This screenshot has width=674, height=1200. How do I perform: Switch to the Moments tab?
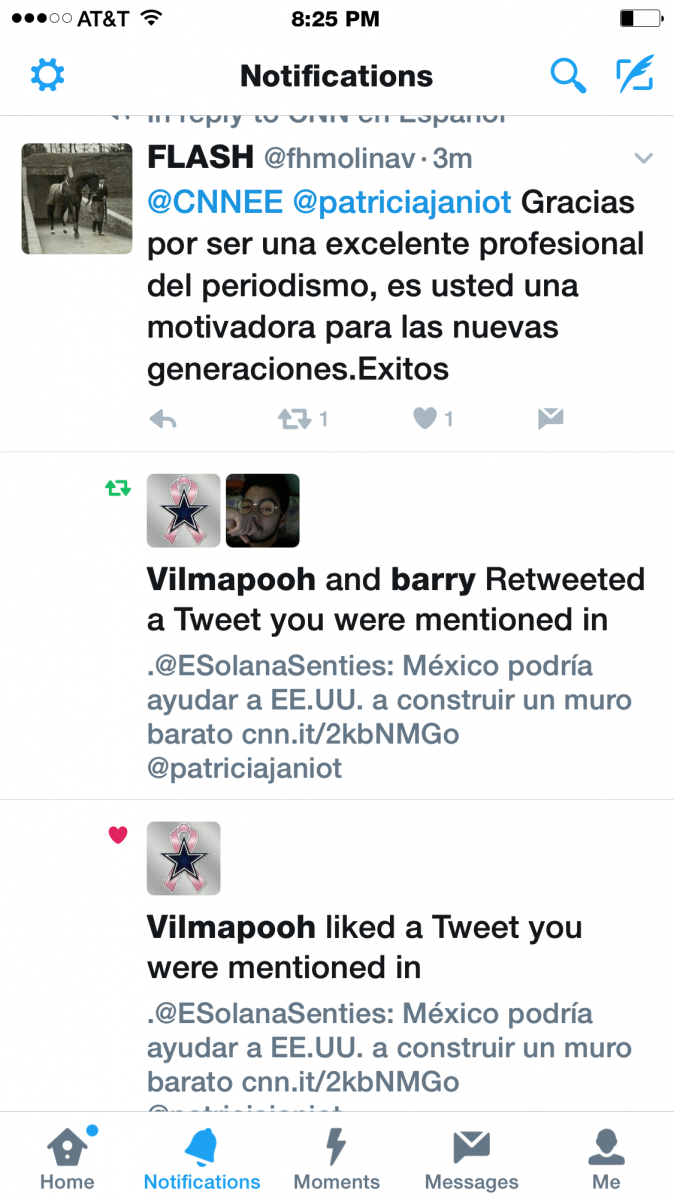(337, 1157)
